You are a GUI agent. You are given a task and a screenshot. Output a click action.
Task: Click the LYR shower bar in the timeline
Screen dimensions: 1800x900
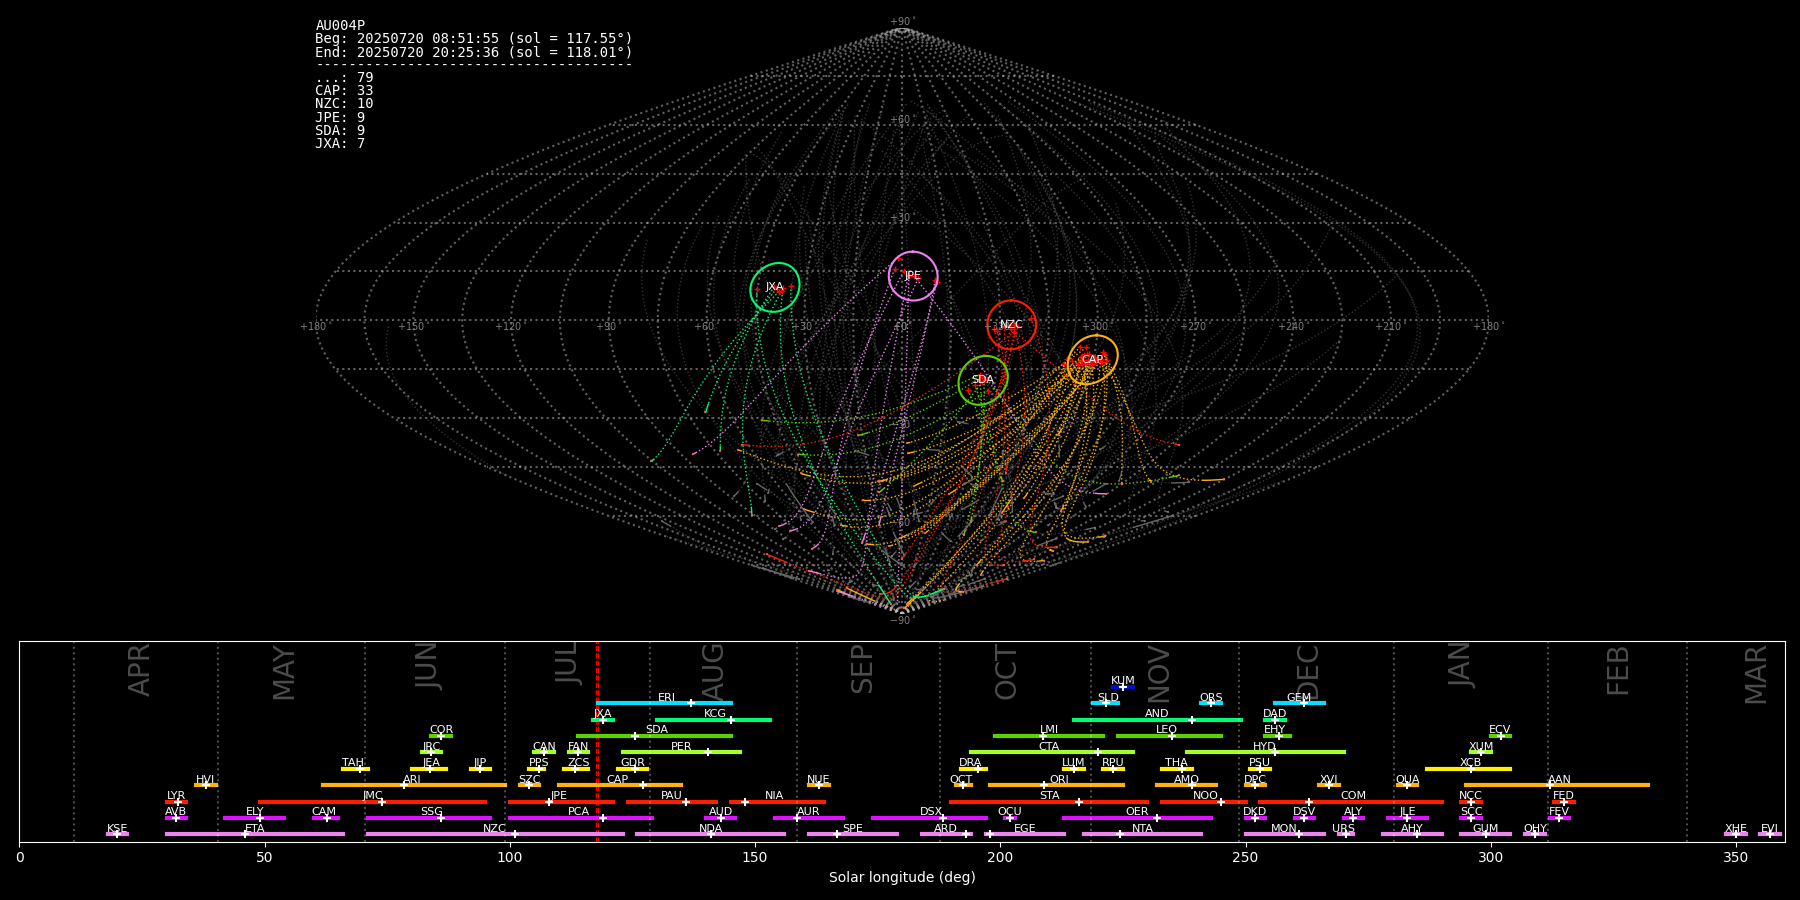click(176, 801)
